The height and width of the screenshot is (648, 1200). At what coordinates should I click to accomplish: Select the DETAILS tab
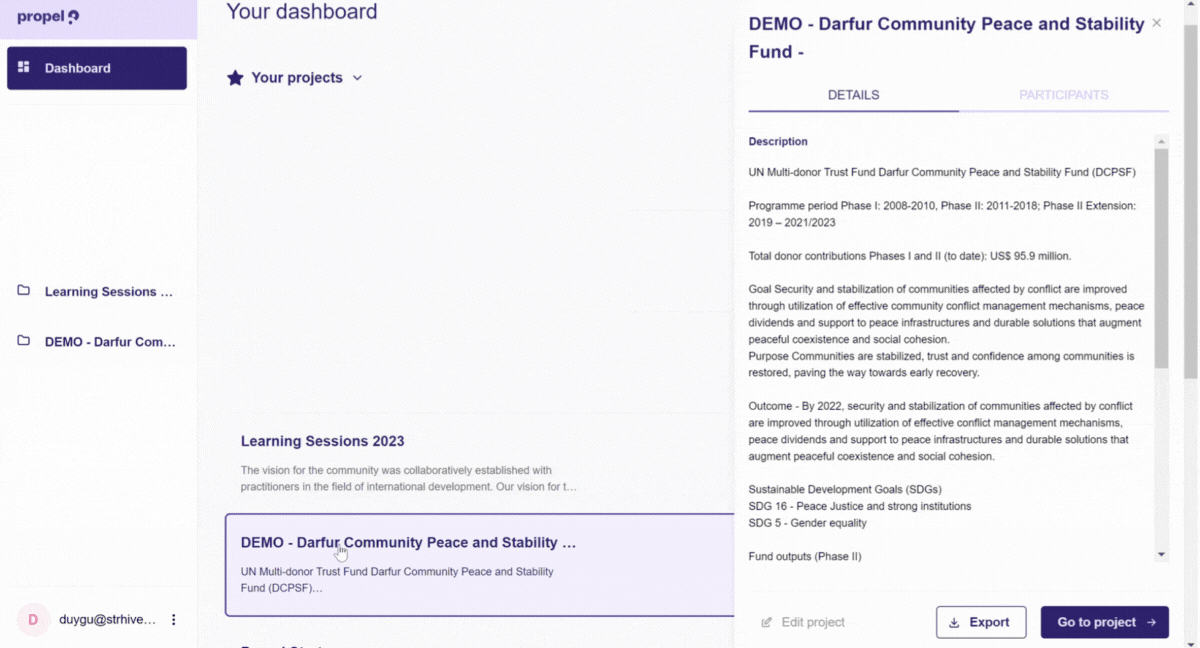[x=853, y=95]
